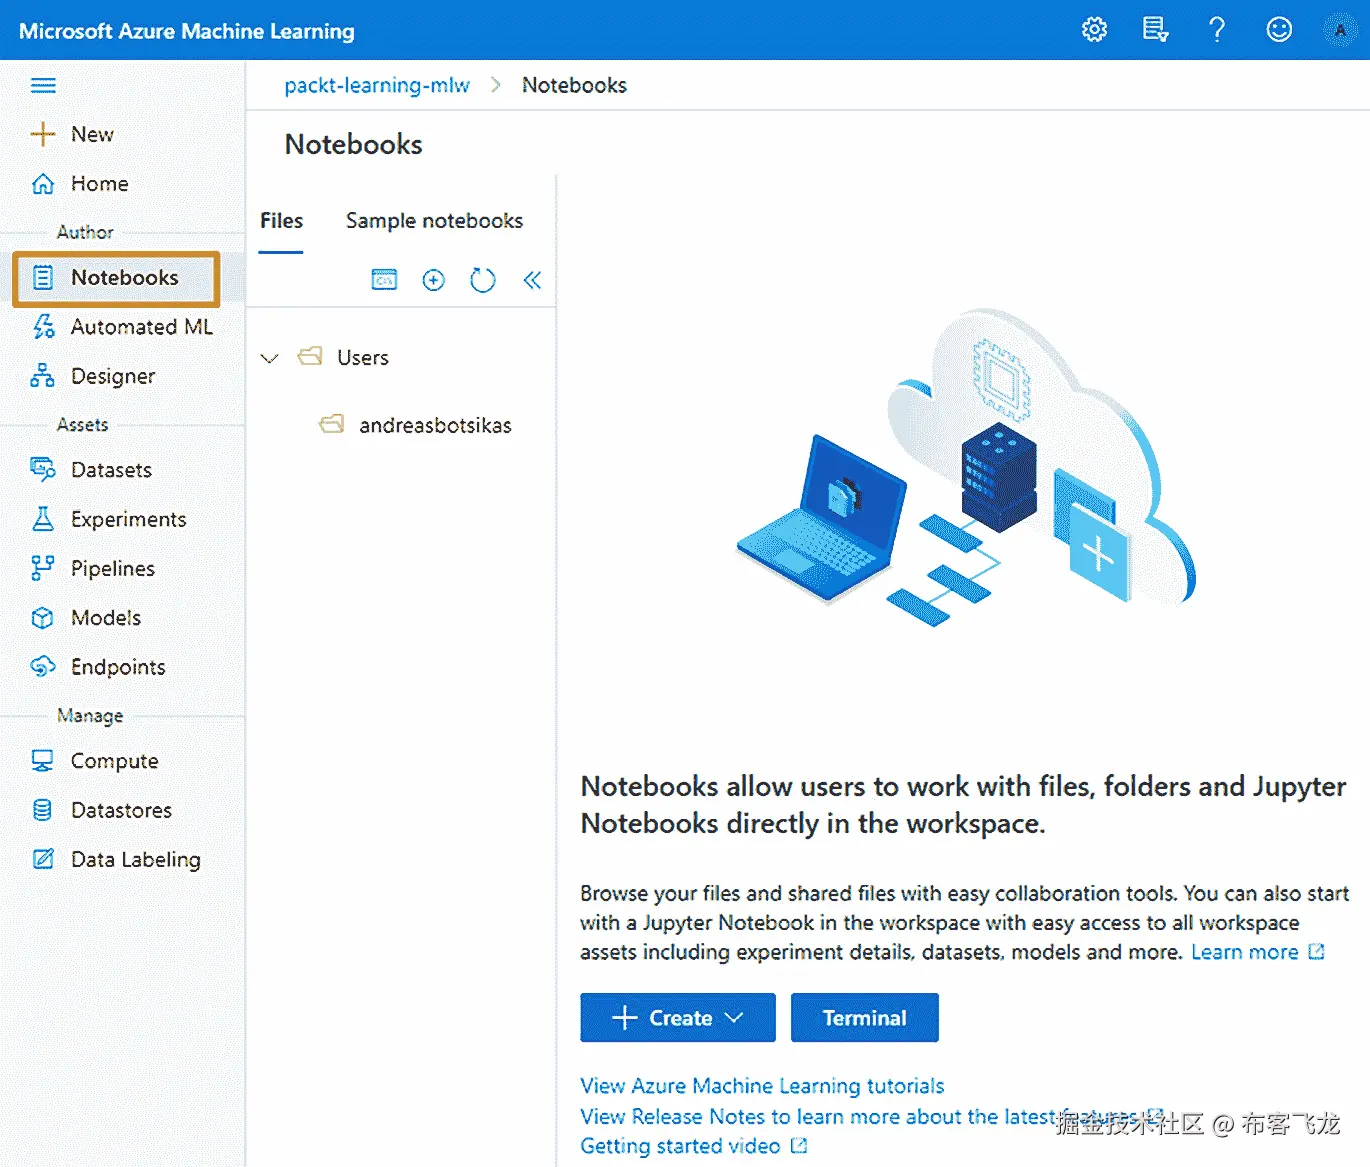Image resolution: width=1370 pixels, height=1167 pixels.
Task: Open the Terminal from Notebooks page
Action: (864, 1017)
